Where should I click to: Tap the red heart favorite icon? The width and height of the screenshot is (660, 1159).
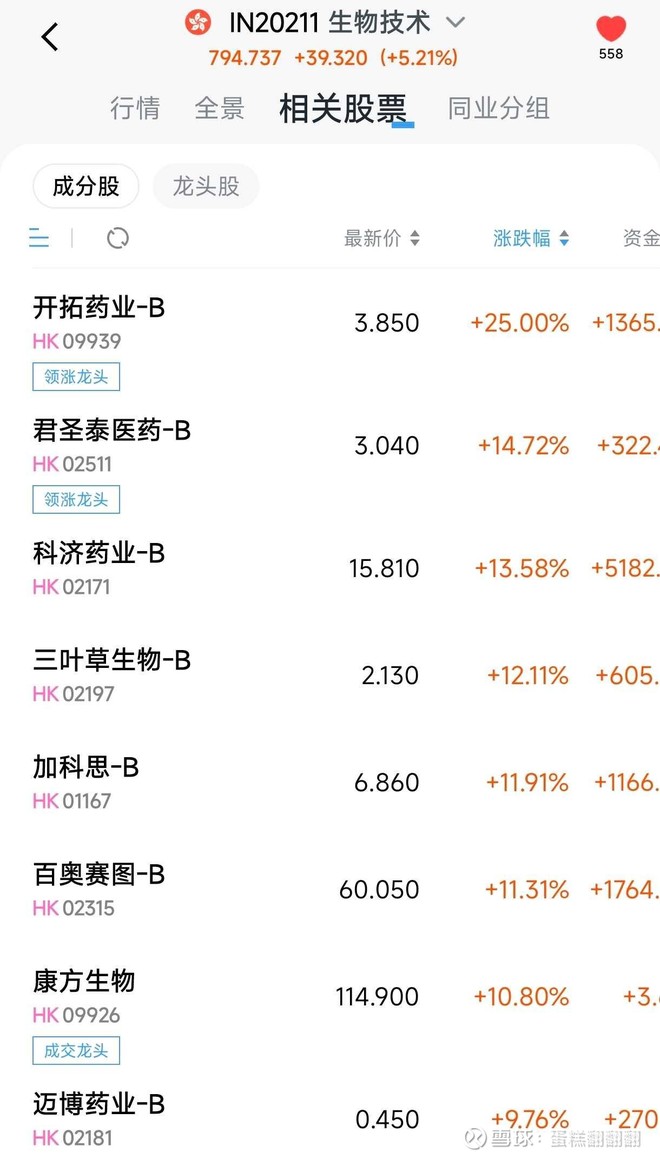point(609,30)
